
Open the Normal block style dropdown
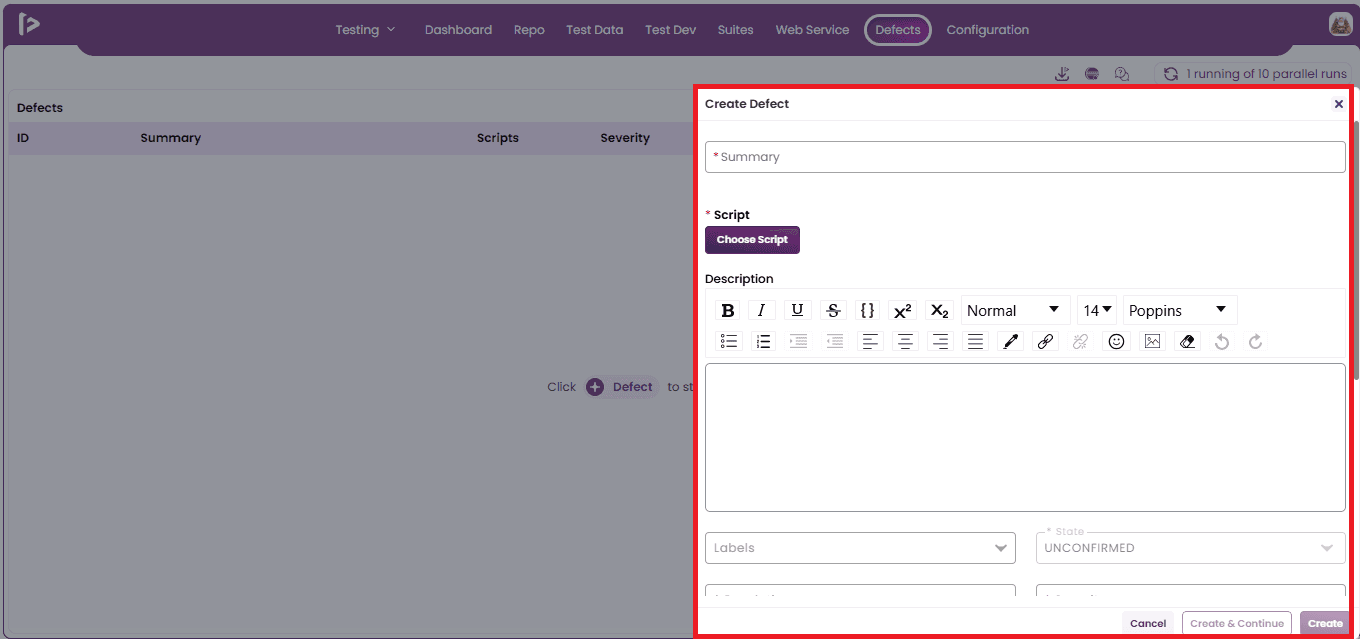pos(1015,310)
